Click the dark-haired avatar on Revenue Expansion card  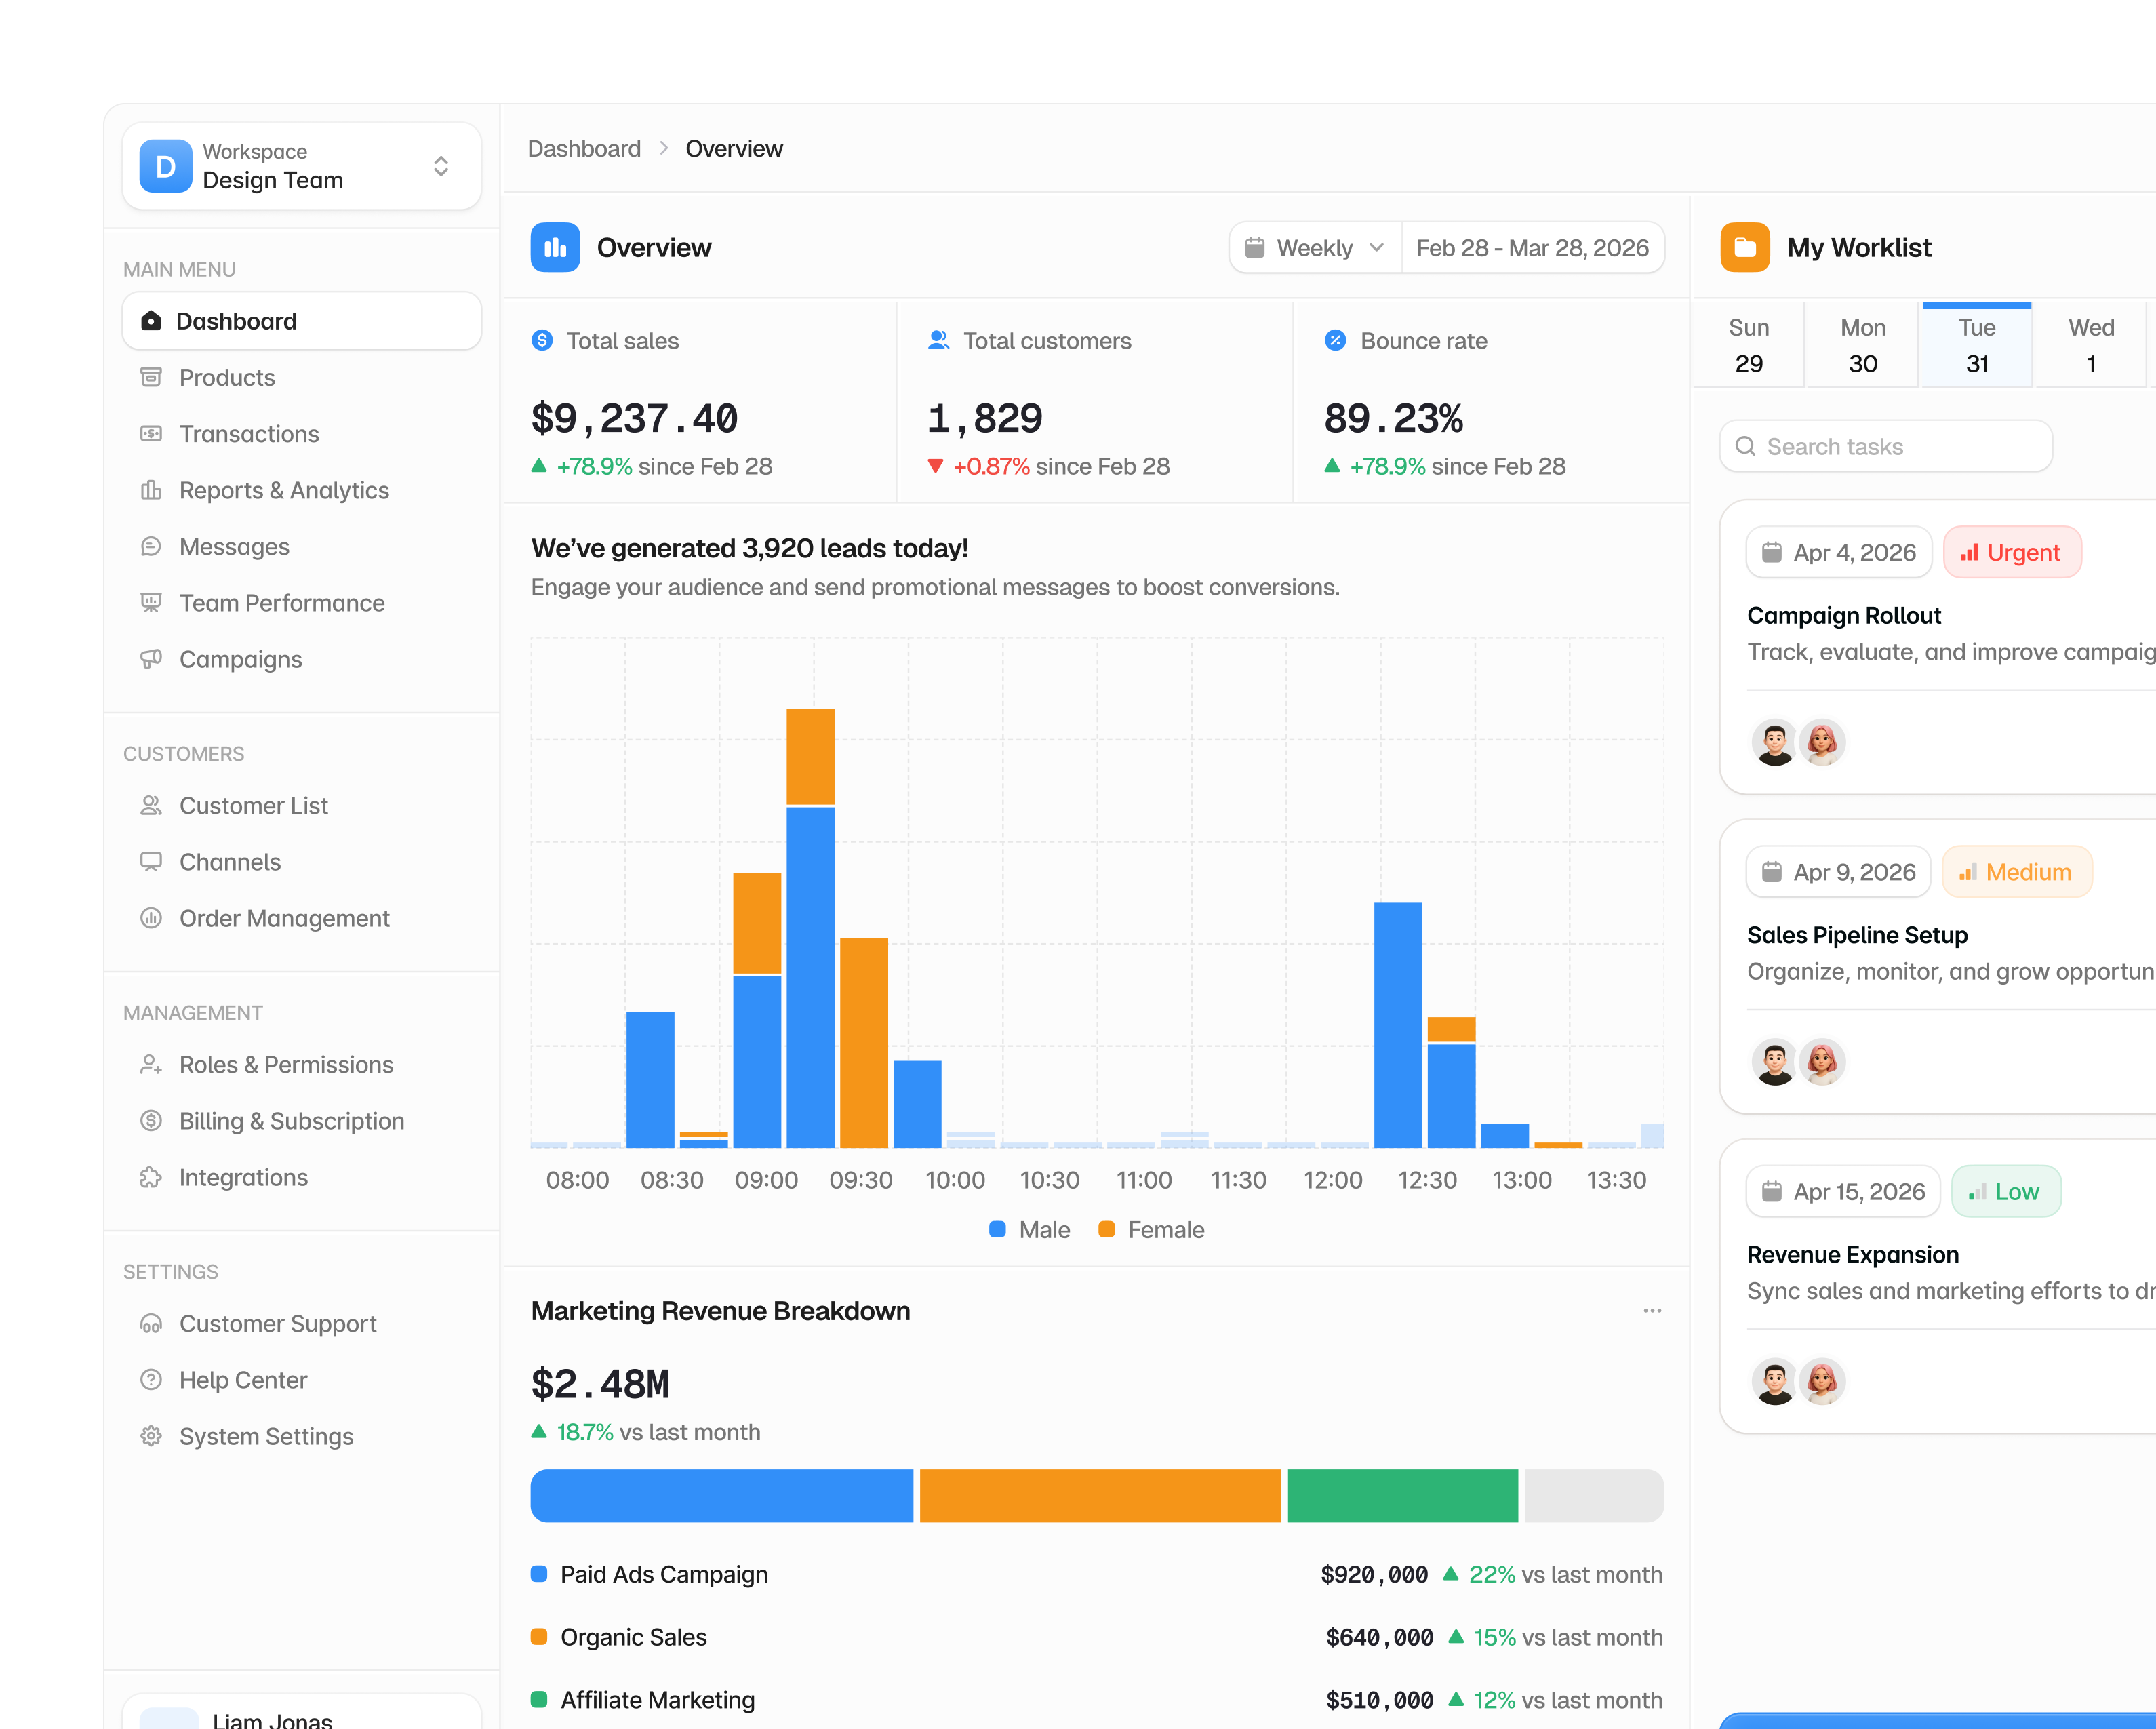pyautogui.click(x=1775, y=1381)
